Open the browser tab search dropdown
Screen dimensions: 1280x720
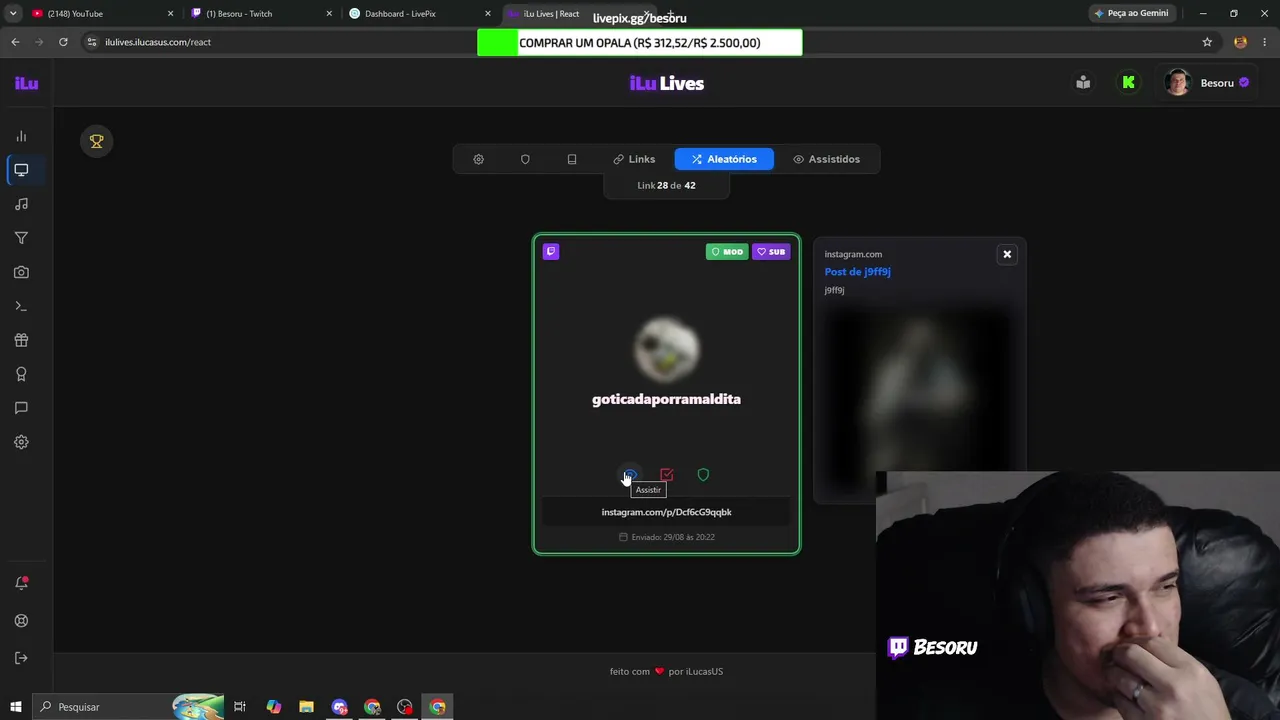[x=13, y=14]
